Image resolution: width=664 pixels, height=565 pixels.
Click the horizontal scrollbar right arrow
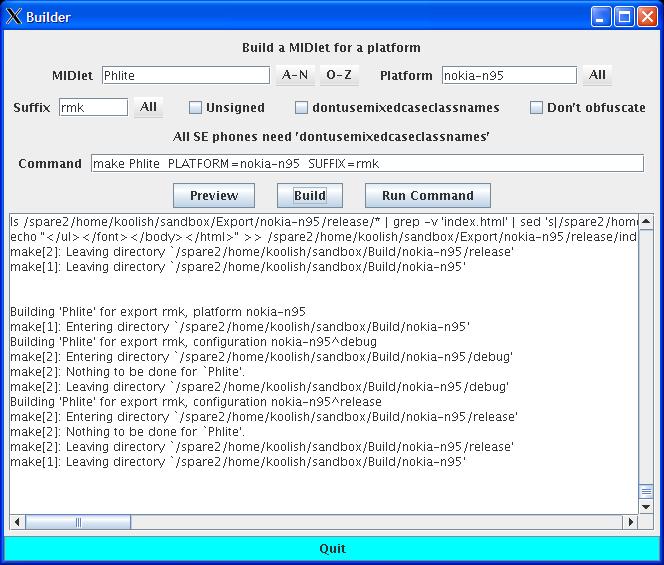[631, 522]
